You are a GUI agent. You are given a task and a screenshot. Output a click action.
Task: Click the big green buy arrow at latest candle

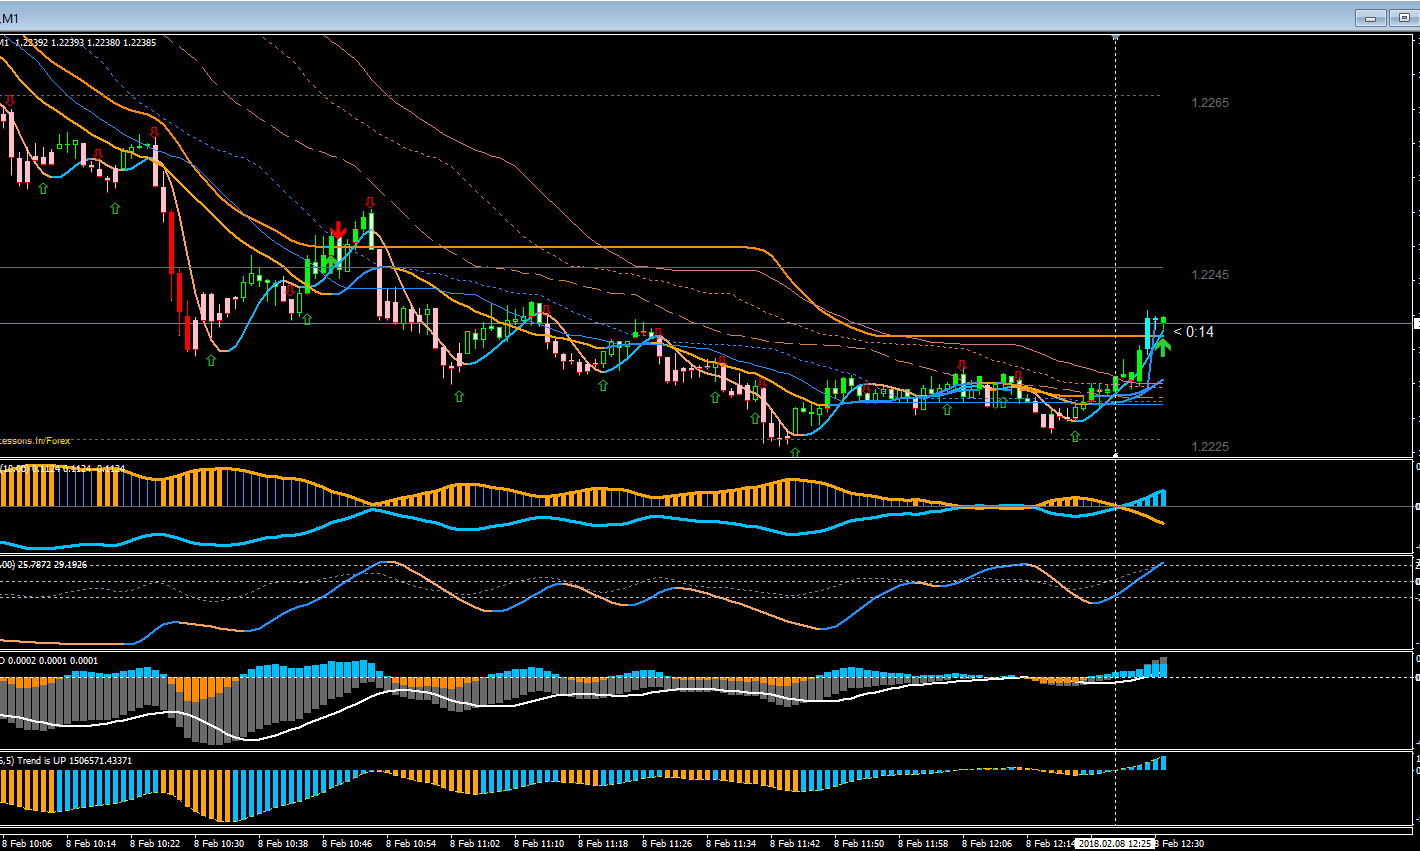(x=1162, y=347)
